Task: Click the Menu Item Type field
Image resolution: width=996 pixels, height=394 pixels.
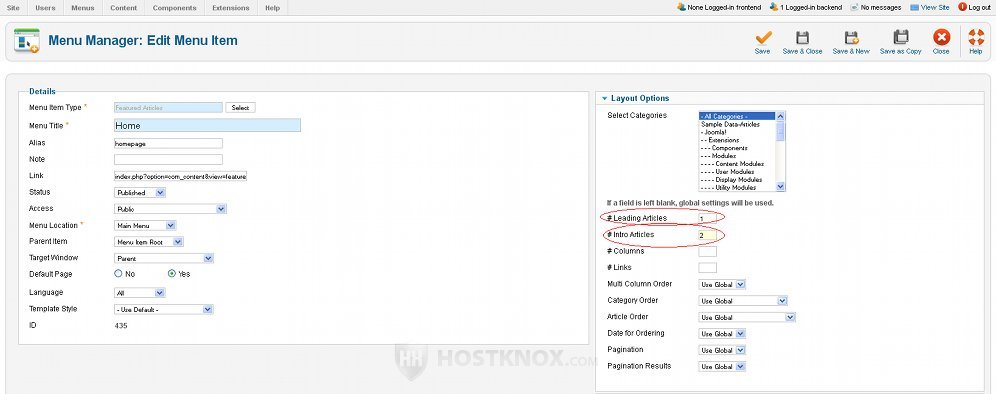Action: point(168,108)
